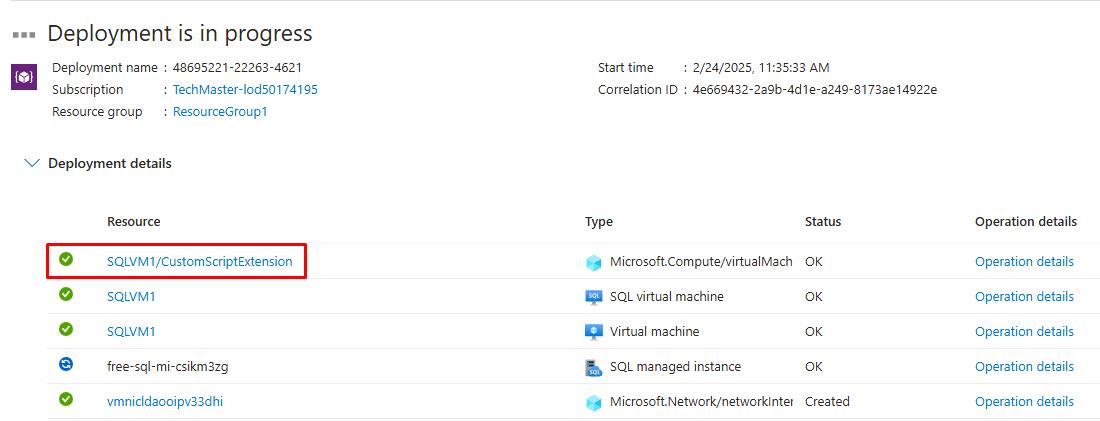Collapse the Deployment details section chevron
1100x421 pixels.
pyautogui.click(x=32, y=163)
